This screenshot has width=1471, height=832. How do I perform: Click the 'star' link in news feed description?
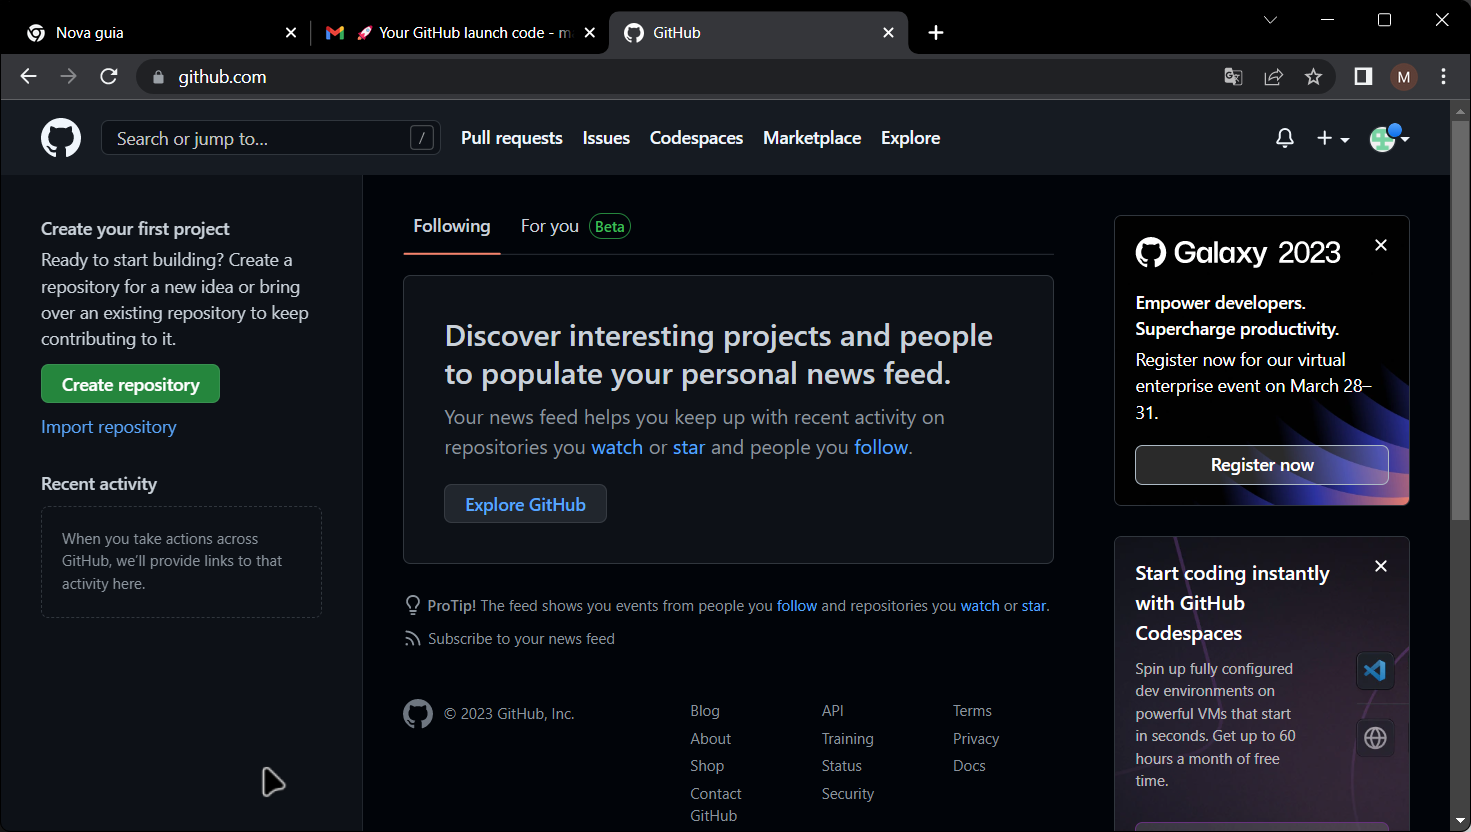(x=689, y=447)
